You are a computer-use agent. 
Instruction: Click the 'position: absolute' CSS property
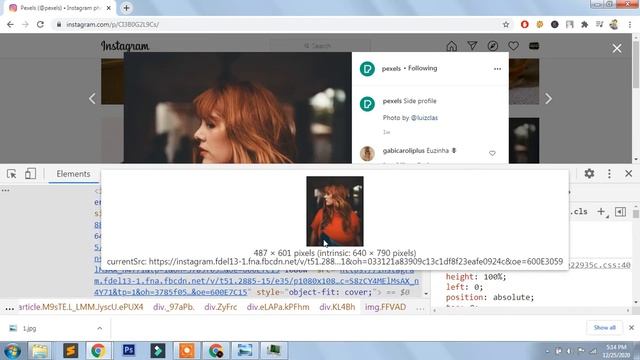(490, 297)
